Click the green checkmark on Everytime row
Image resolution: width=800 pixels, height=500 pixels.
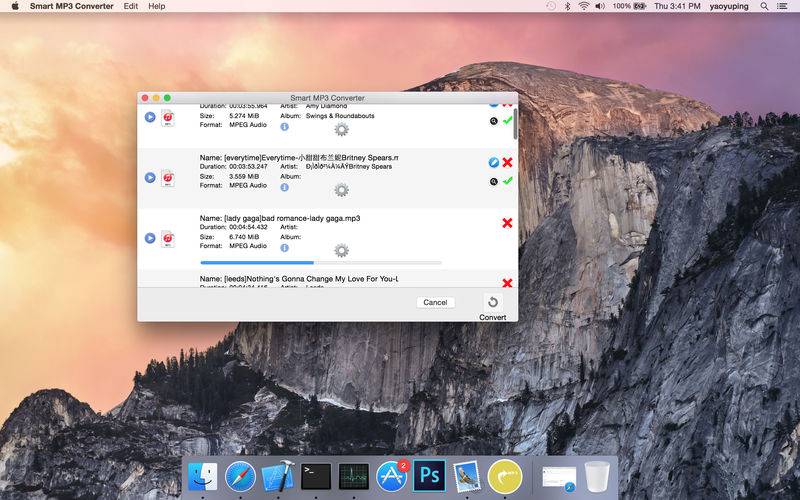click(508, 181)
